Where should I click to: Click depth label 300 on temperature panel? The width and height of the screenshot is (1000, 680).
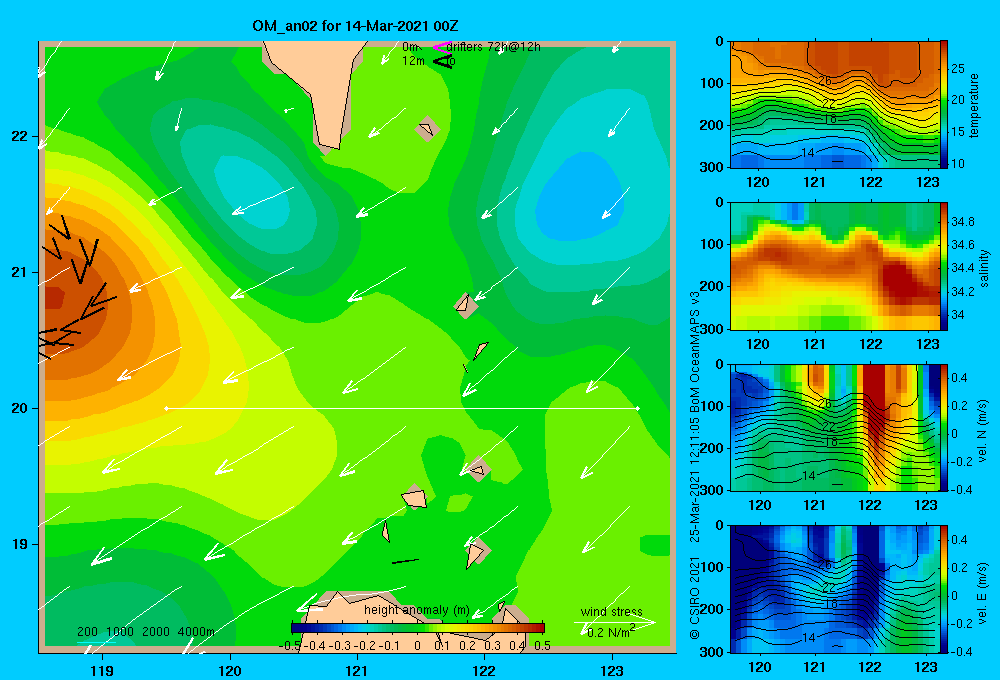click(713, 167)
